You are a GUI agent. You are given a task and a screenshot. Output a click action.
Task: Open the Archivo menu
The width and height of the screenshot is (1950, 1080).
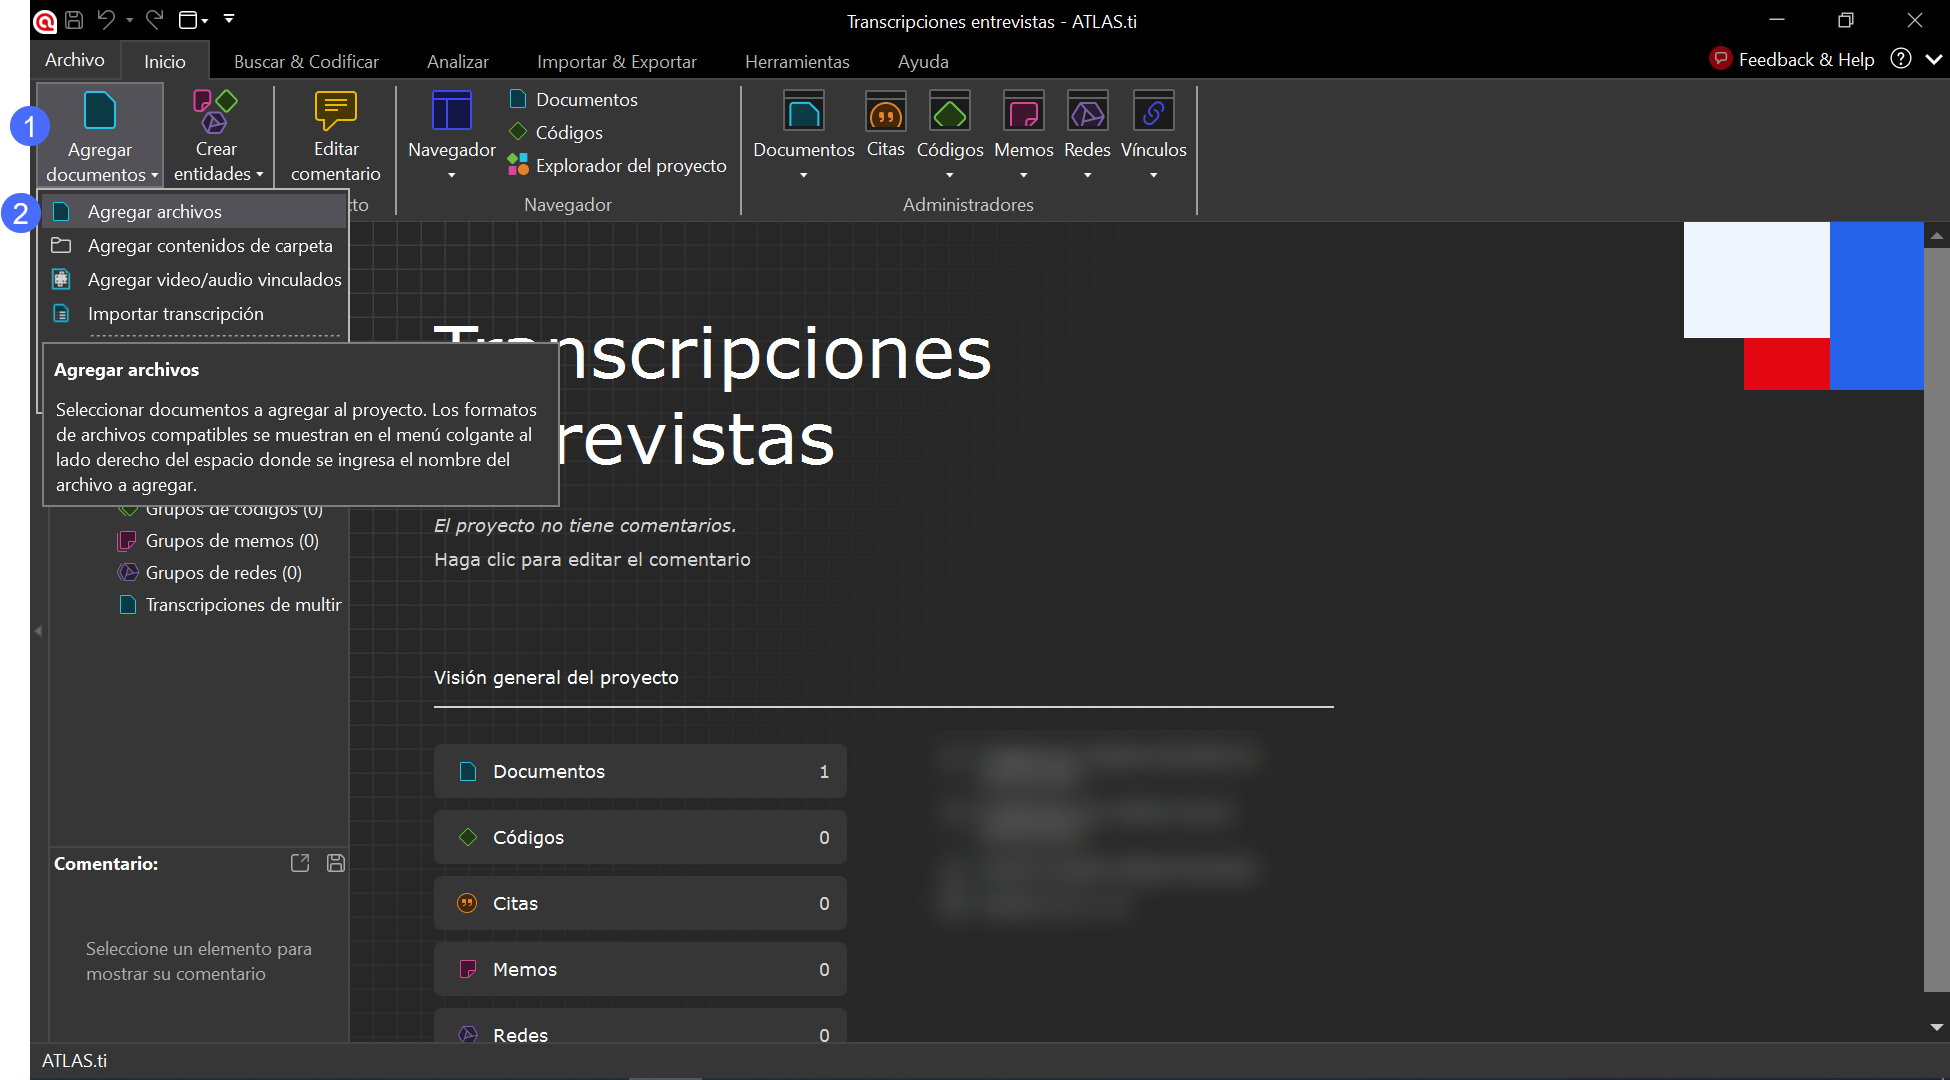coord(75,60)
